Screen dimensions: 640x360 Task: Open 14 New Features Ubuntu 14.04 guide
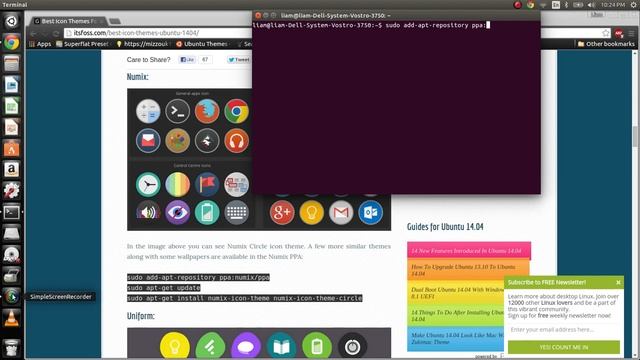(x=469, y=250)
